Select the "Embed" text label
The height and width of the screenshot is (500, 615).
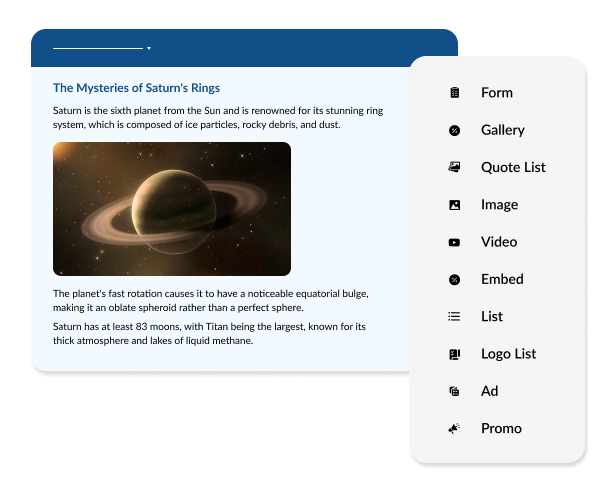click(502, 279)
